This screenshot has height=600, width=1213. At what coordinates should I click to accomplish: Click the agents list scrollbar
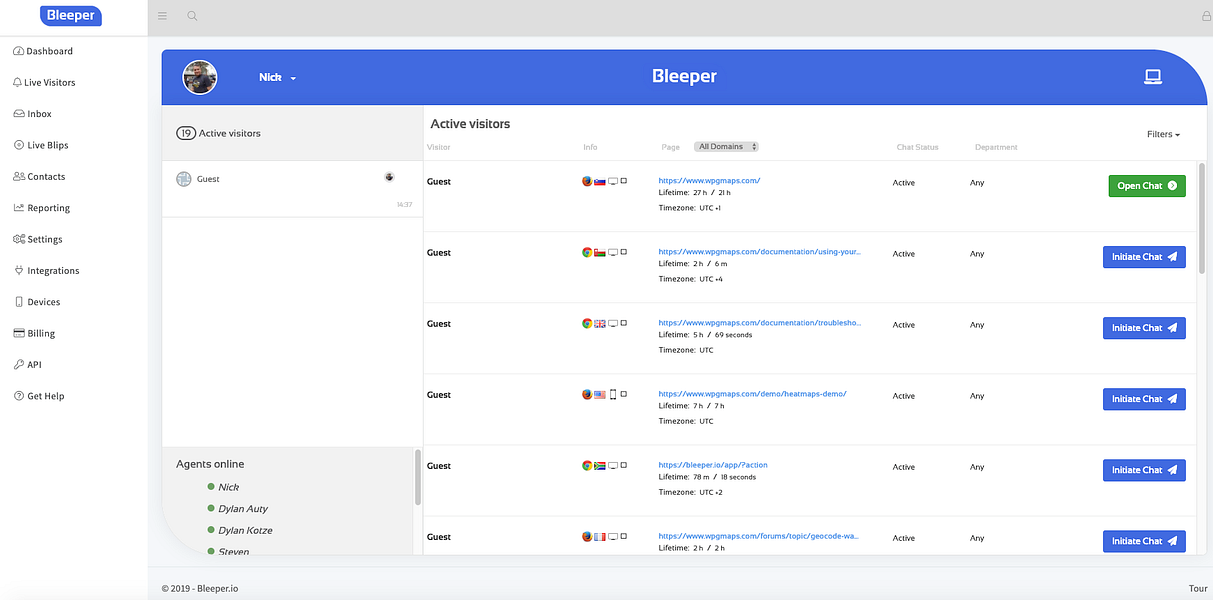pos(418,478)
